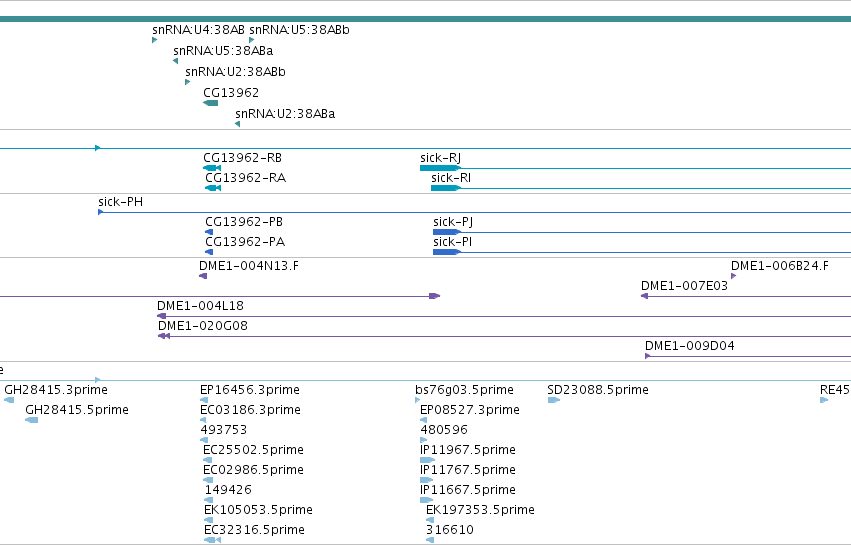Viewport: 851px width, 545px height.
Task: Click the DME1-020G08 double arrowhead glyph
Action: [164, 336]
